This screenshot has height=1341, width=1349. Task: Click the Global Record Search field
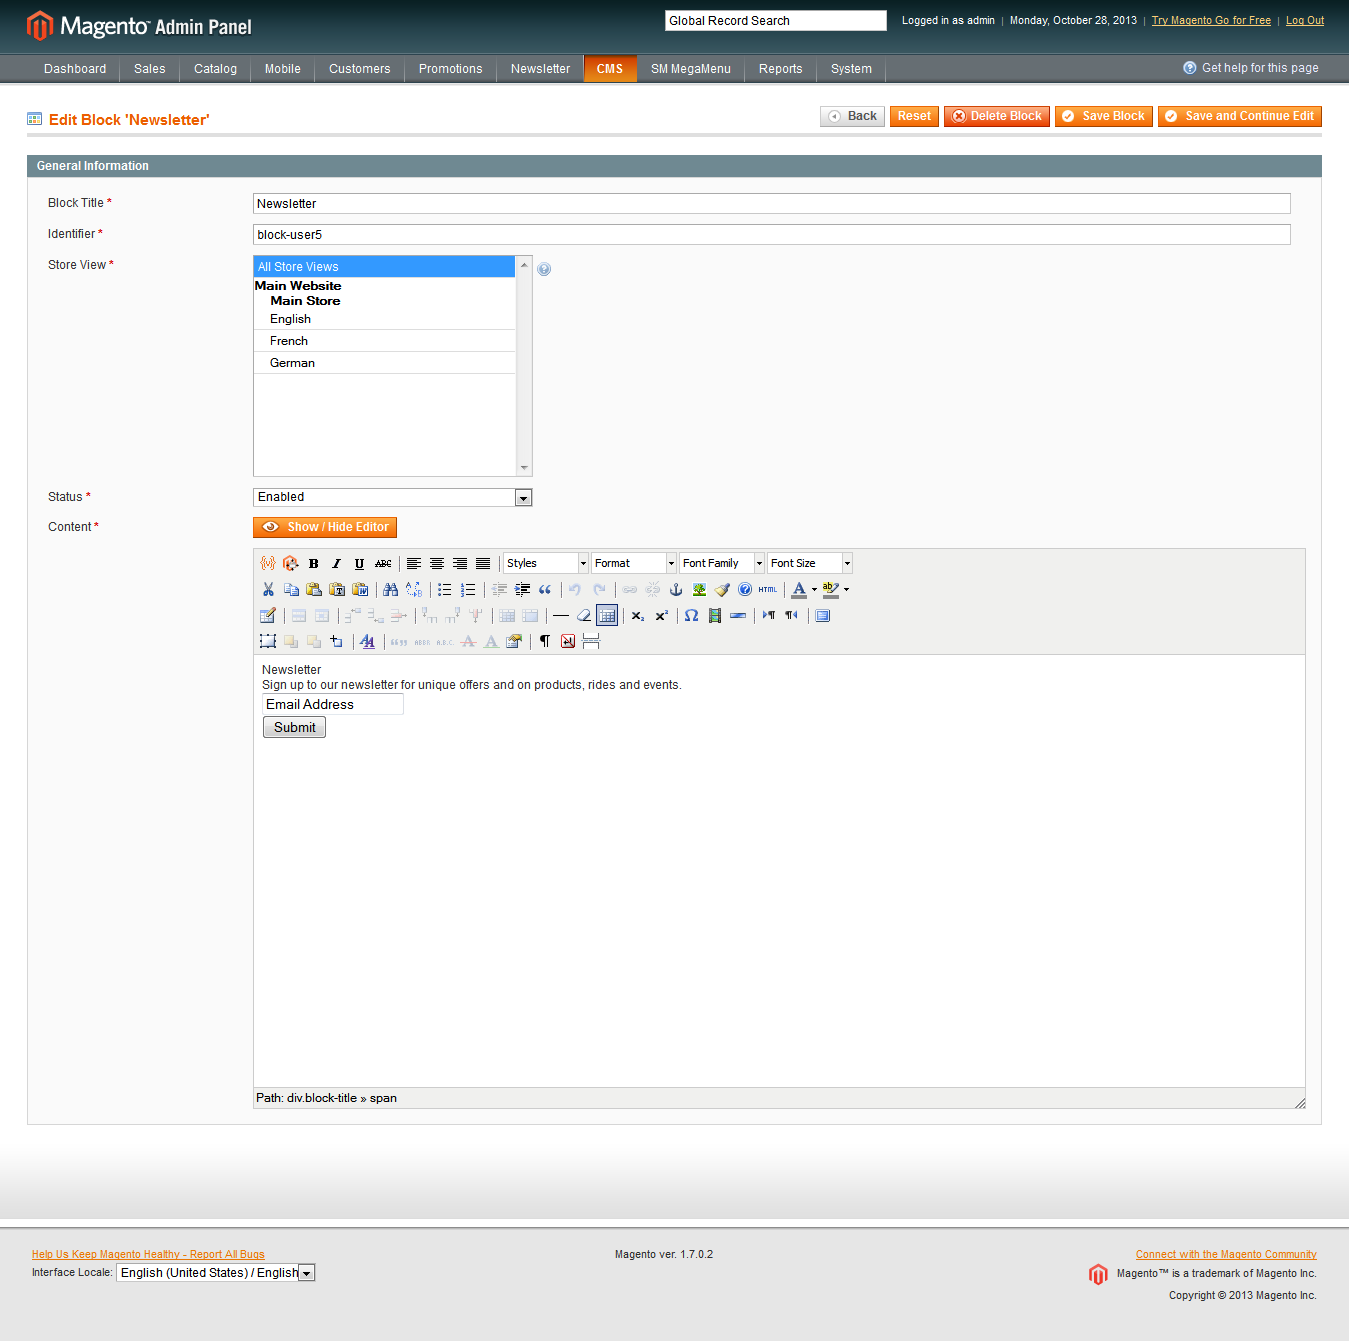pyautogui.click(x=776, y=20)
